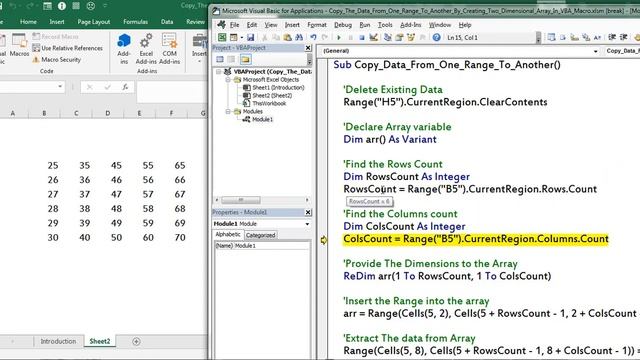
Task: Switch to the Page Layout ribbon tab
Action: pos(93,22)
